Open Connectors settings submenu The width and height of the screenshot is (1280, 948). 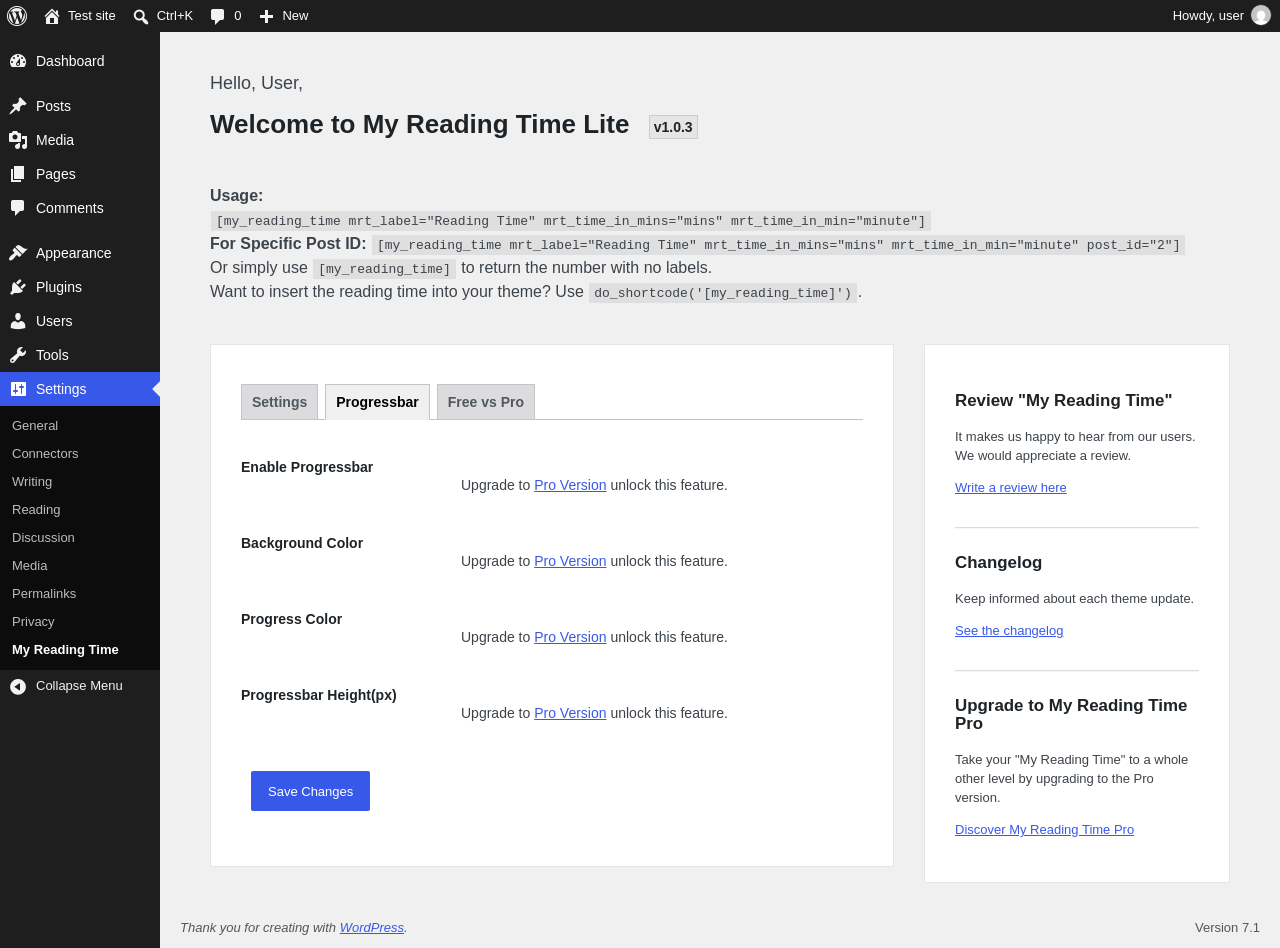coord(80,453)
